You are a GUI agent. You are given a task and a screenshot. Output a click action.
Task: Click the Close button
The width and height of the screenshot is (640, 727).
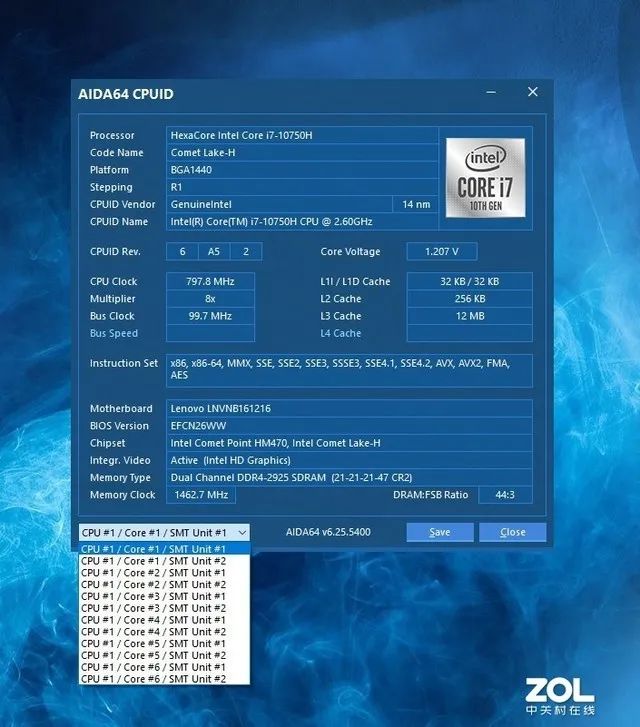pyautogui.click(x=512, y=532)
